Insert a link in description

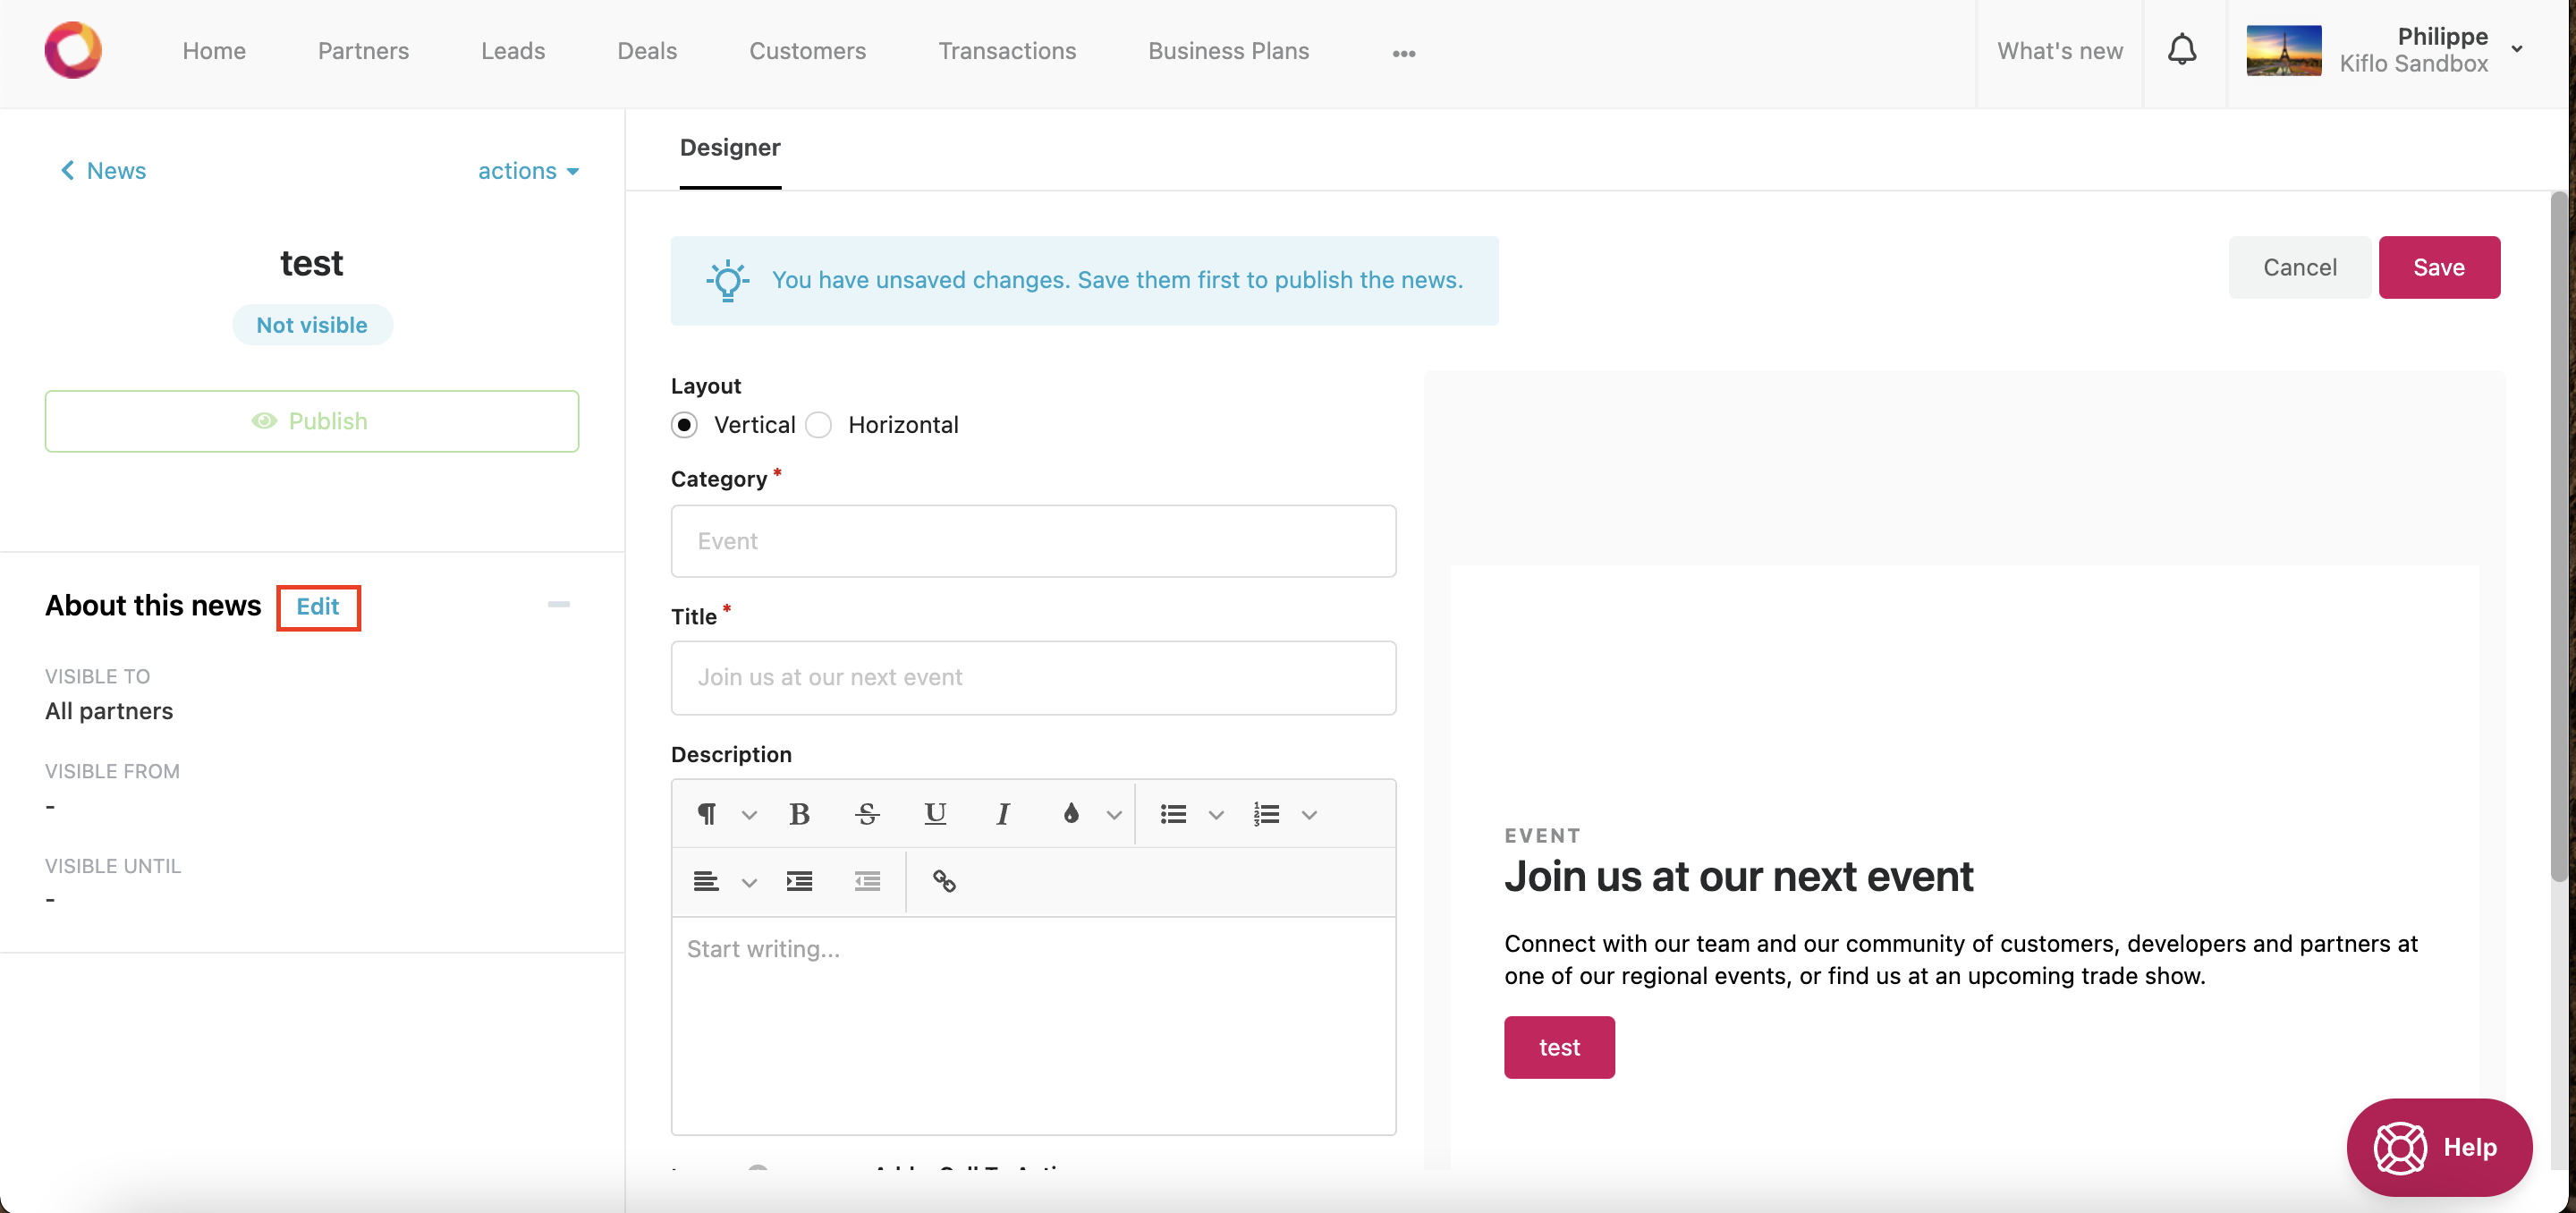coord(943,881)
